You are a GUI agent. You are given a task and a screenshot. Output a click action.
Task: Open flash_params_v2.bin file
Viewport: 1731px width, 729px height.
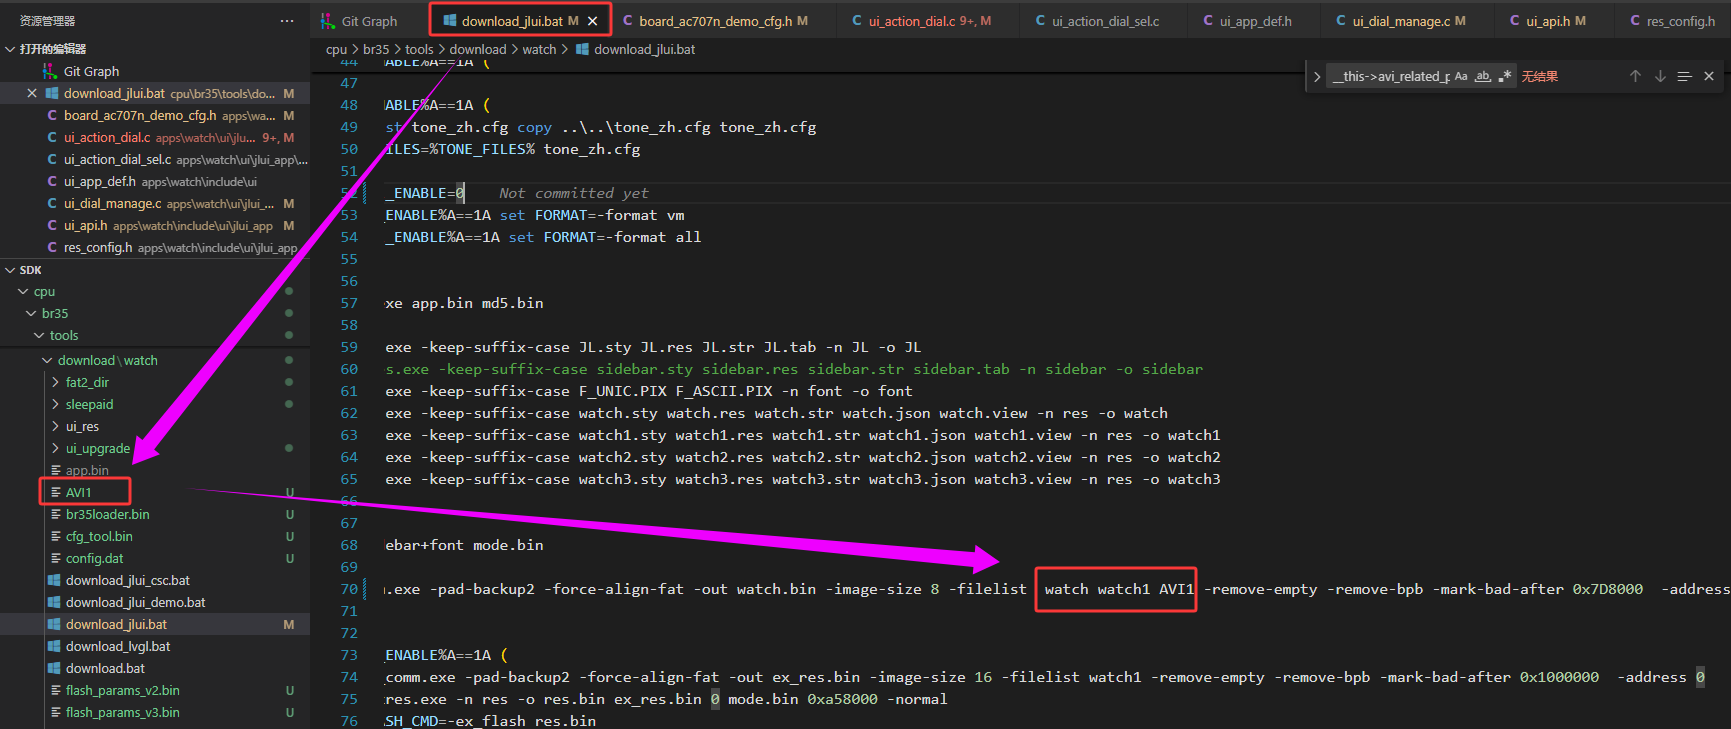tap(122, 690)
